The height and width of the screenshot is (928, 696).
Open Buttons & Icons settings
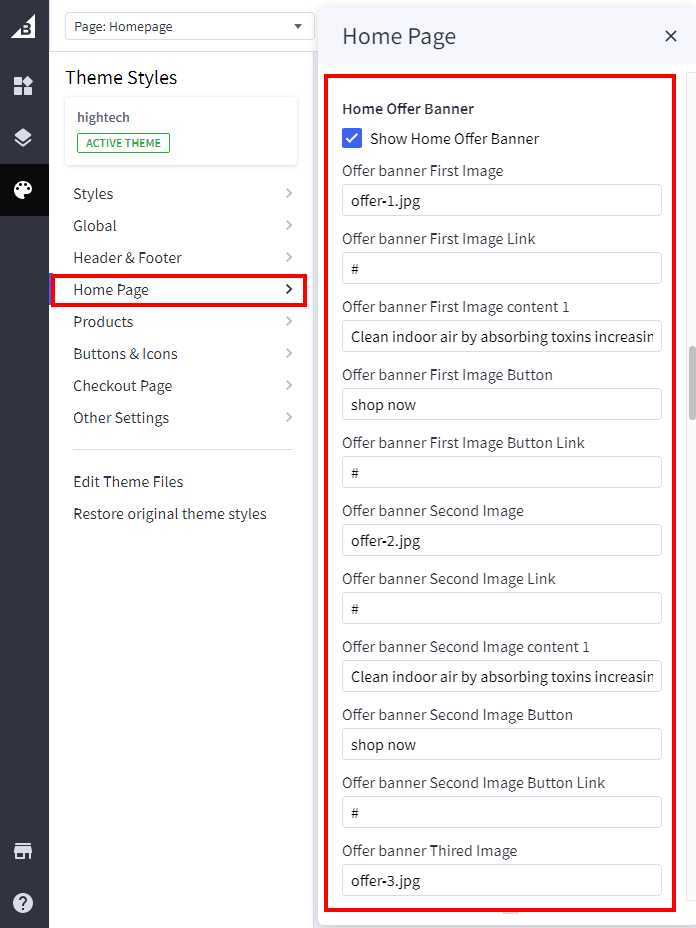tap(181, 354)
